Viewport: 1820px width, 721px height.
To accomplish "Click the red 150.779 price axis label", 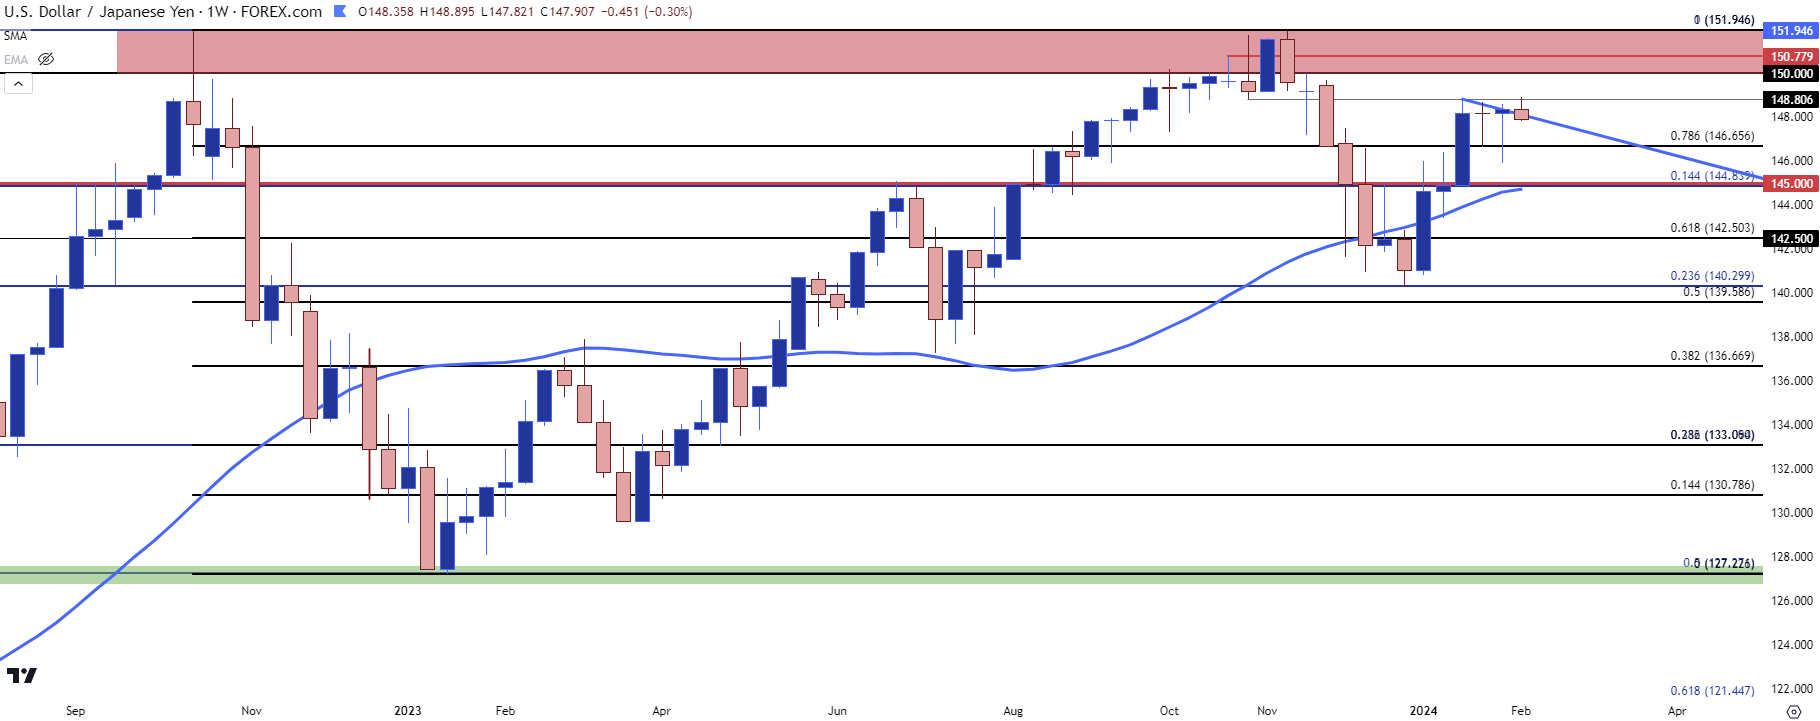I will click(1791, 57).
